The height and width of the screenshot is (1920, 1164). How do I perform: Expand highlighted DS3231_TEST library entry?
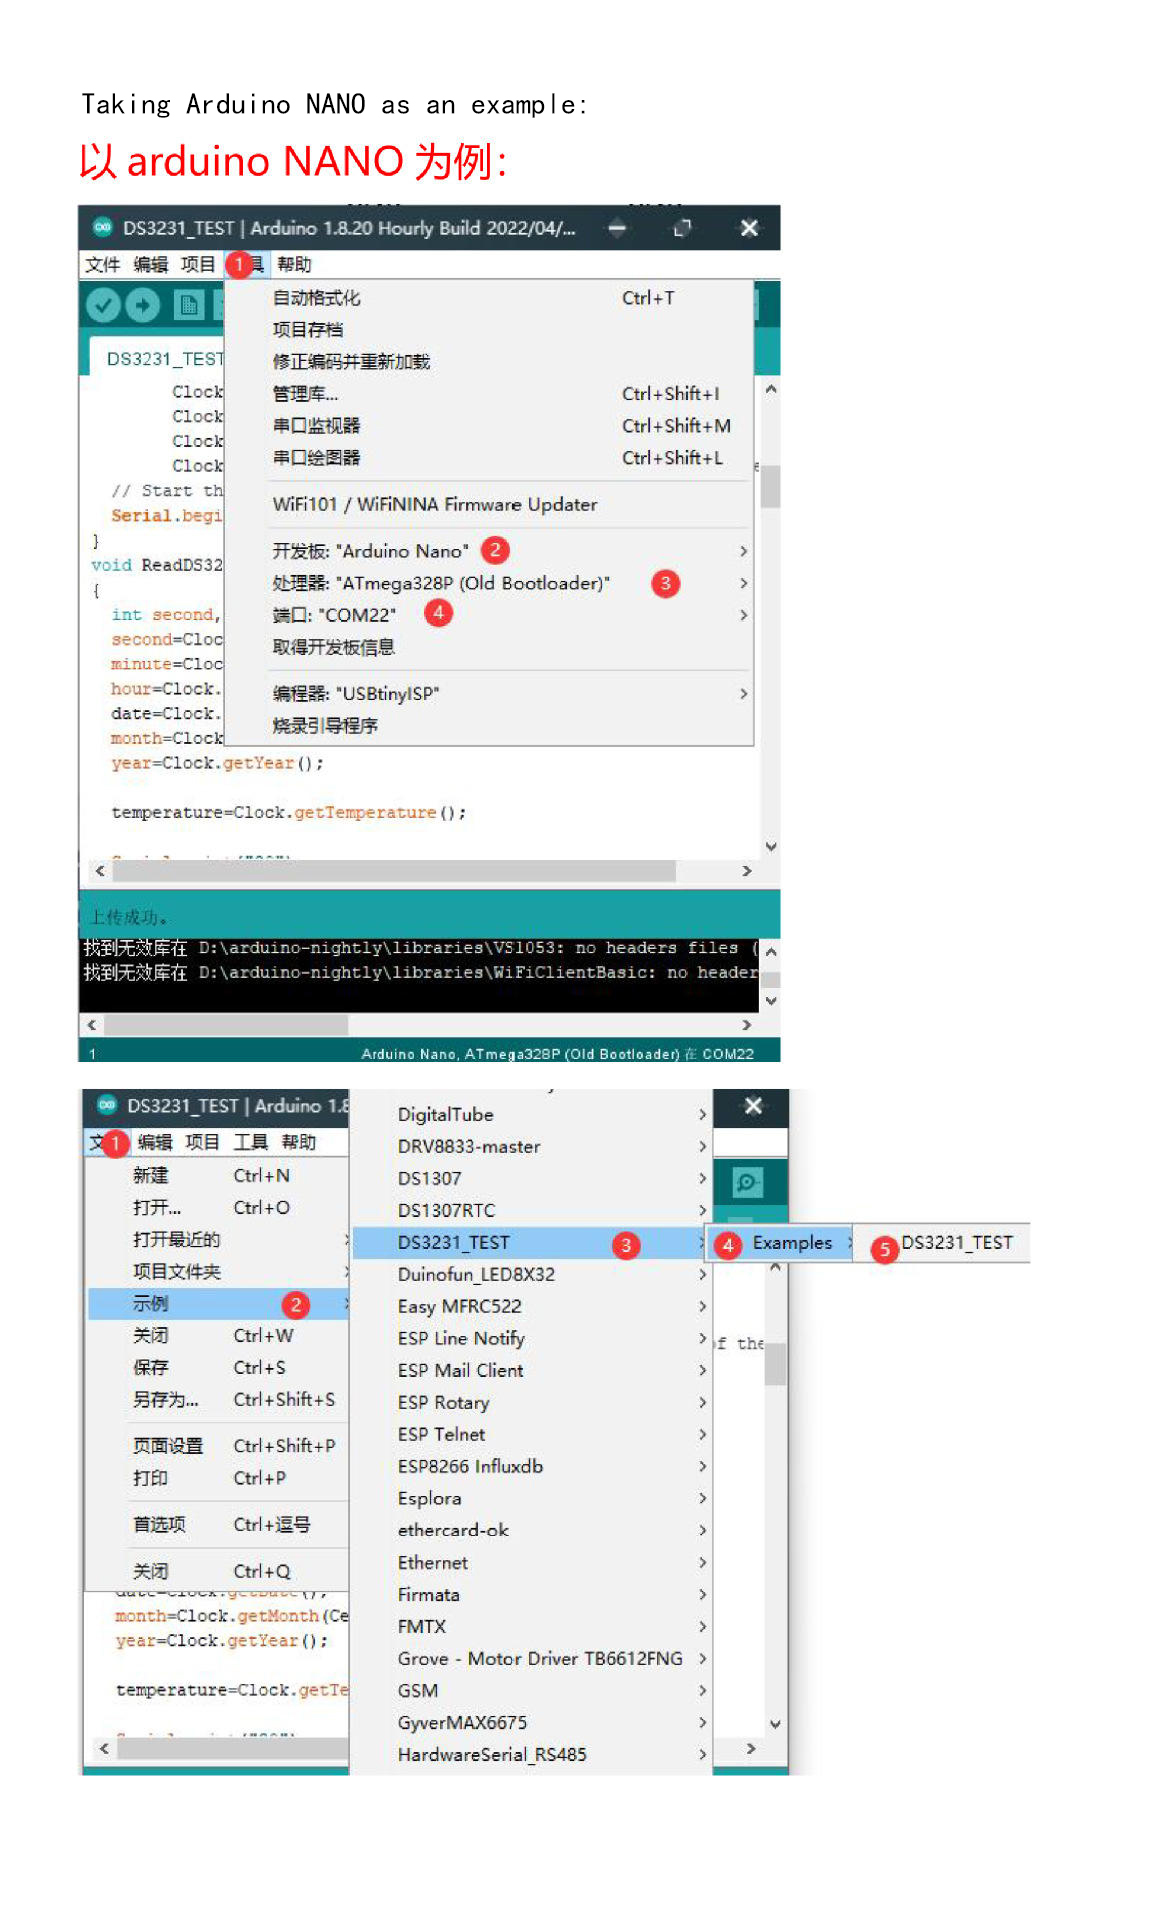point(532,1243)
